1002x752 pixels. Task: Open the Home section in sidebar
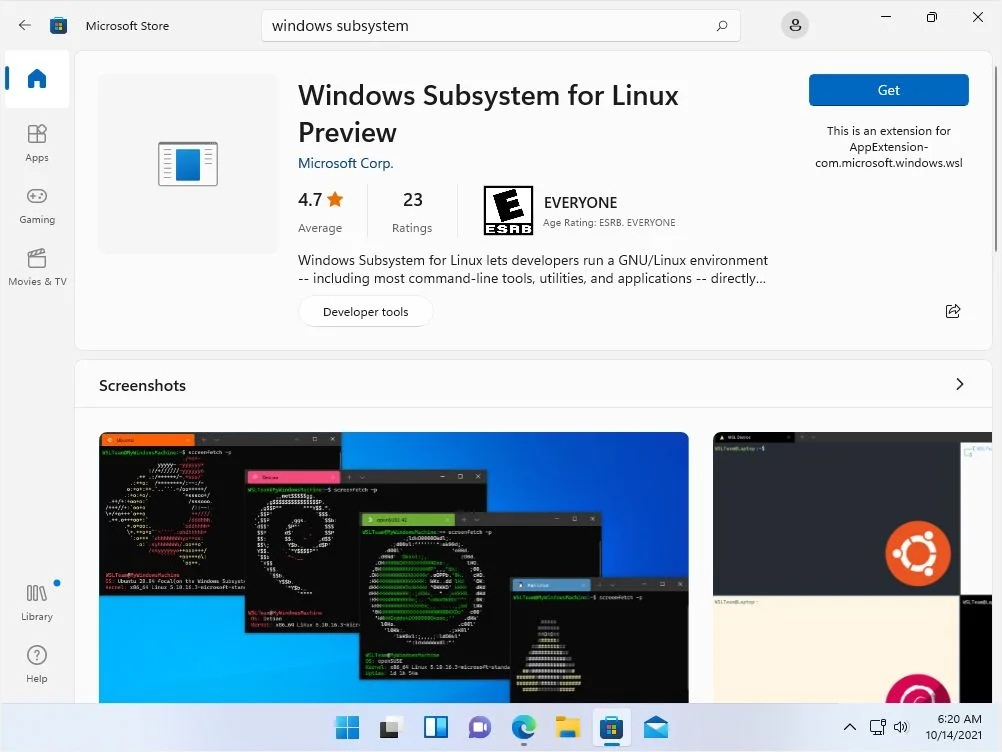tap(37, 79)
